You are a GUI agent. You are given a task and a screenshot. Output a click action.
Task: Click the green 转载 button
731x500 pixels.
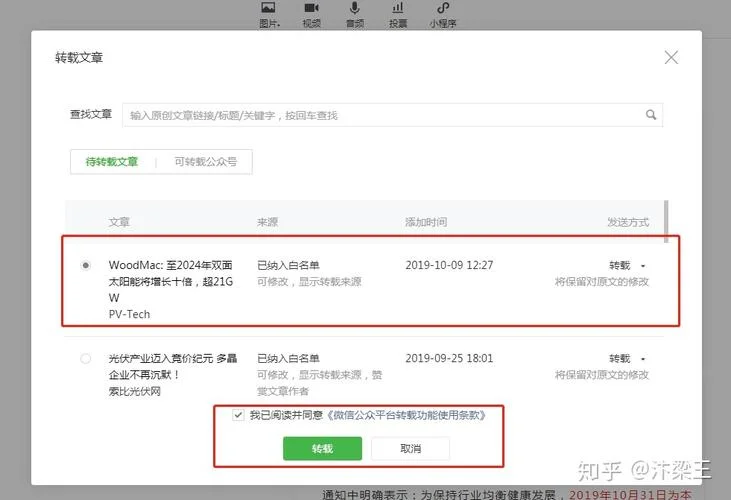[322, 448]
